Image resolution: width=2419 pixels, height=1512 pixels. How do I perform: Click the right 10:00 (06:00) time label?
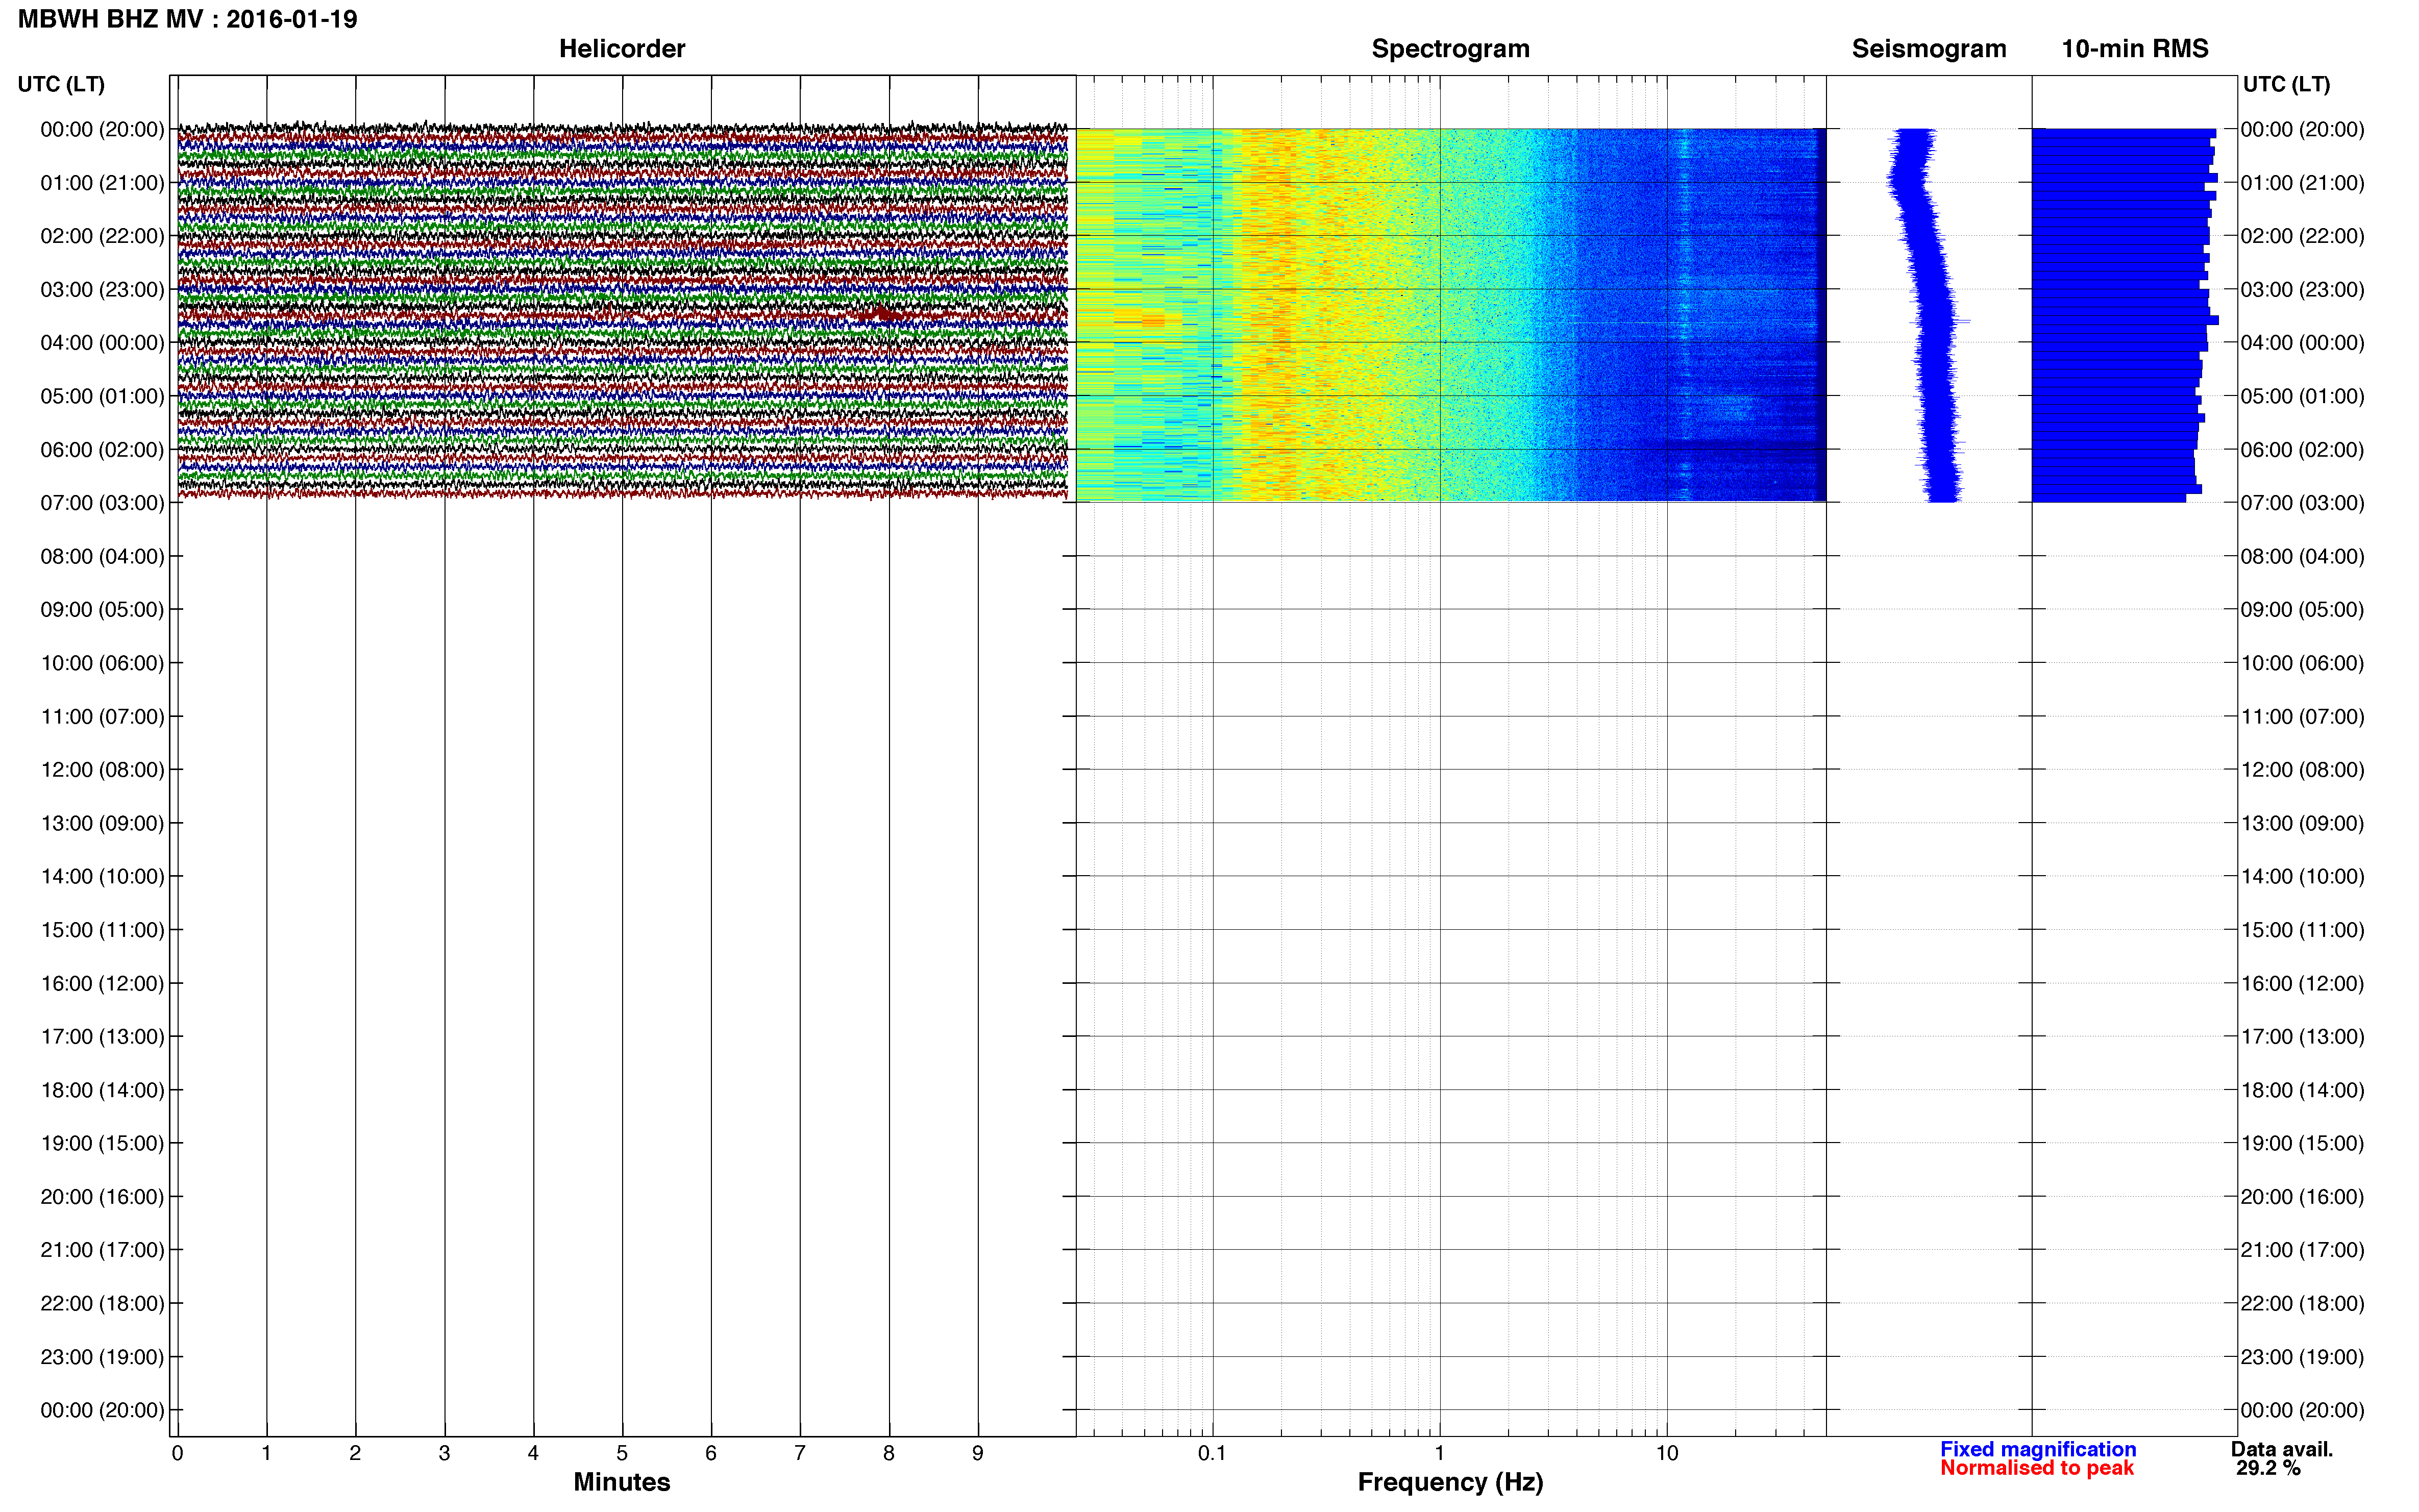pyautogui.click(x=2302, y=663)
